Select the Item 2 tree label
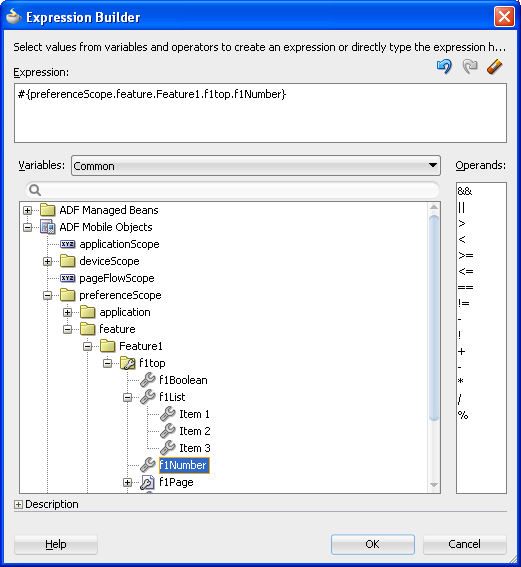Screen dimensions: 521x567 click(x=195, y=431)
